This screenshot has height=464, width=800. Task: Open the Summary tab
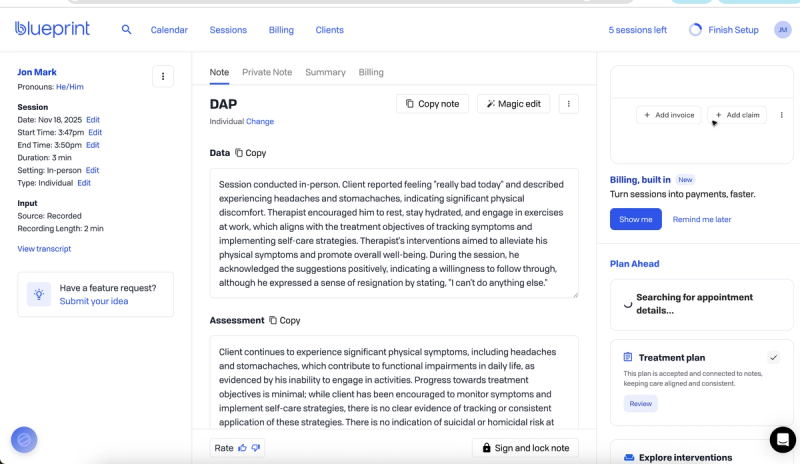coord(325,72)
